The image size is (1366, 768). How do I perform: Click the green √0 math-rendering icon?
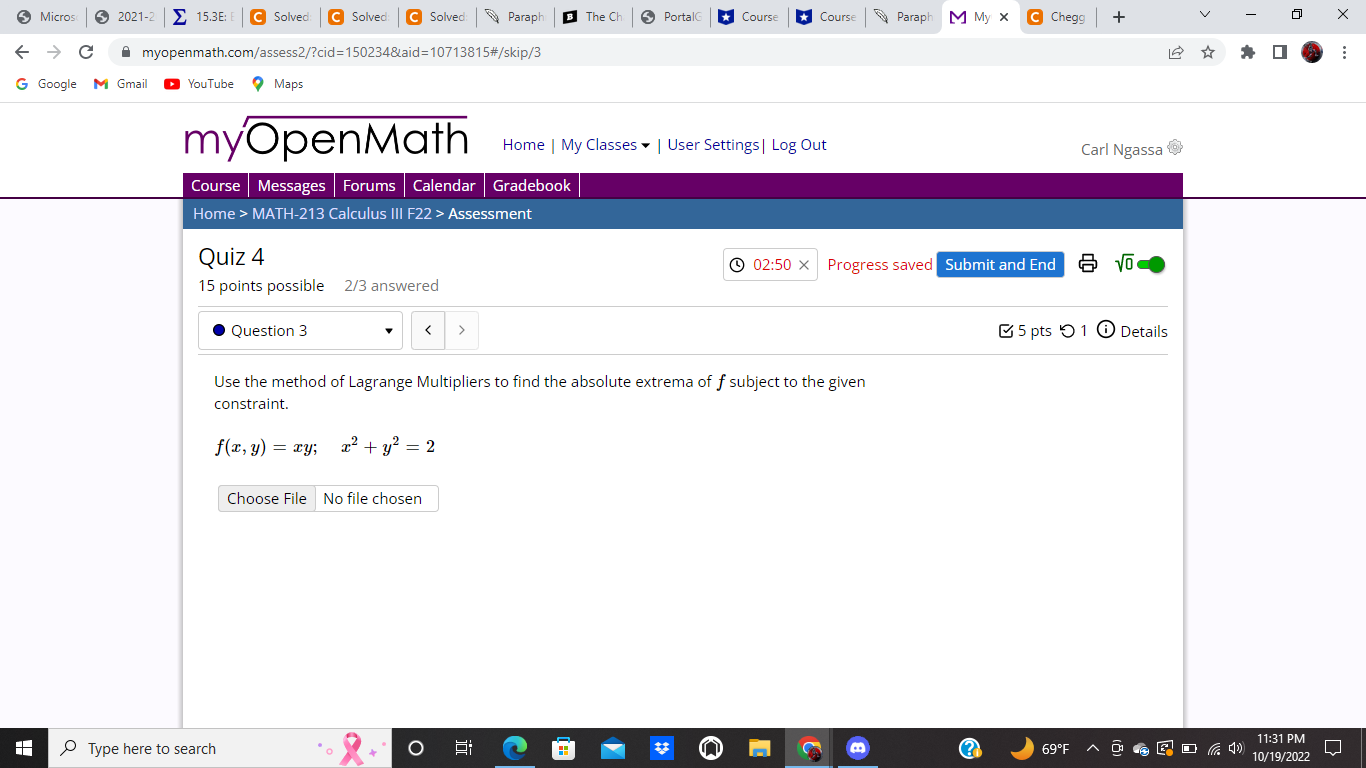(x=1122, y=264)
